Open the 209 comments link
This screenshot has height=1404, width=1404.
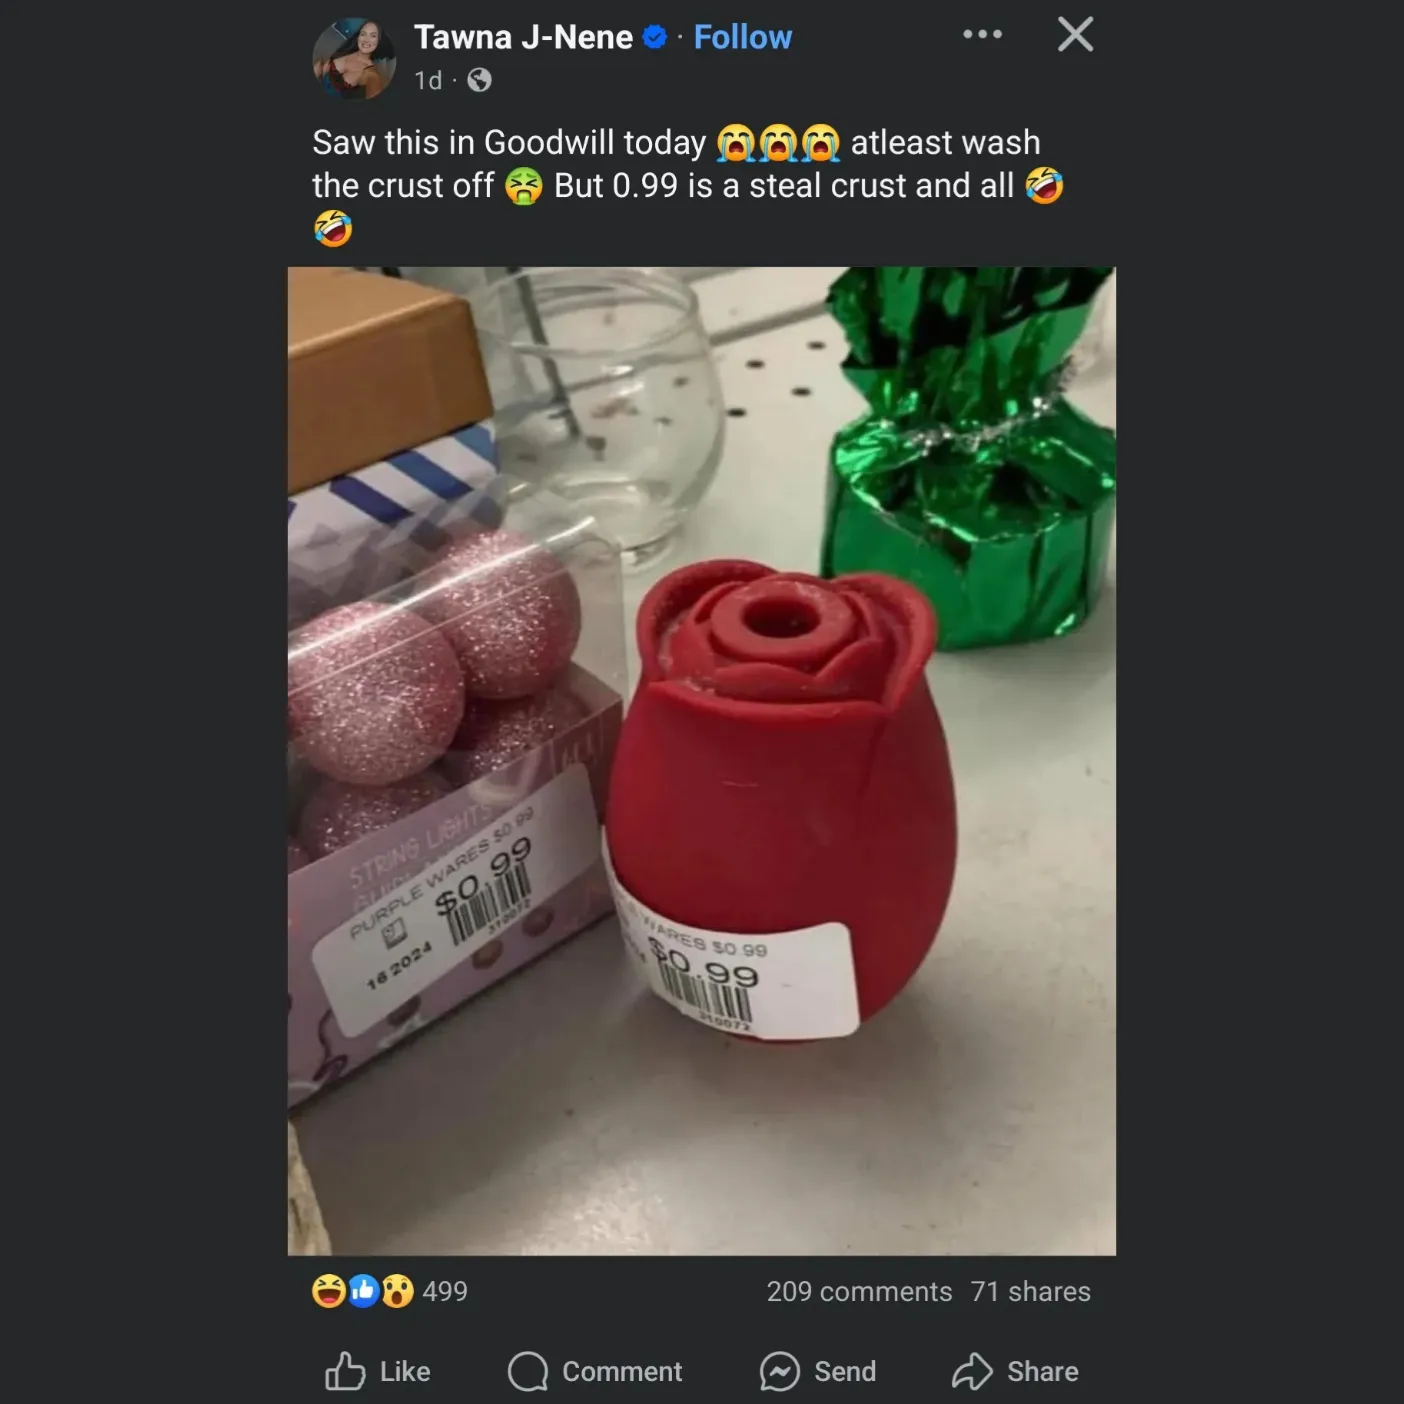pyautogui.click(x=859, y=1291)
